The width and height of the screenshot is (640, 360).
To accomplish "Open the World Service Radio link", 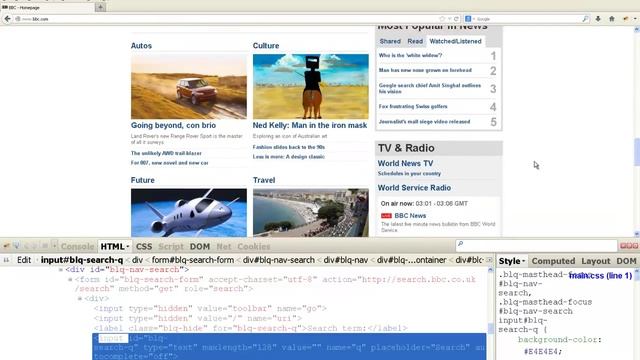I will tap(414, 188).
